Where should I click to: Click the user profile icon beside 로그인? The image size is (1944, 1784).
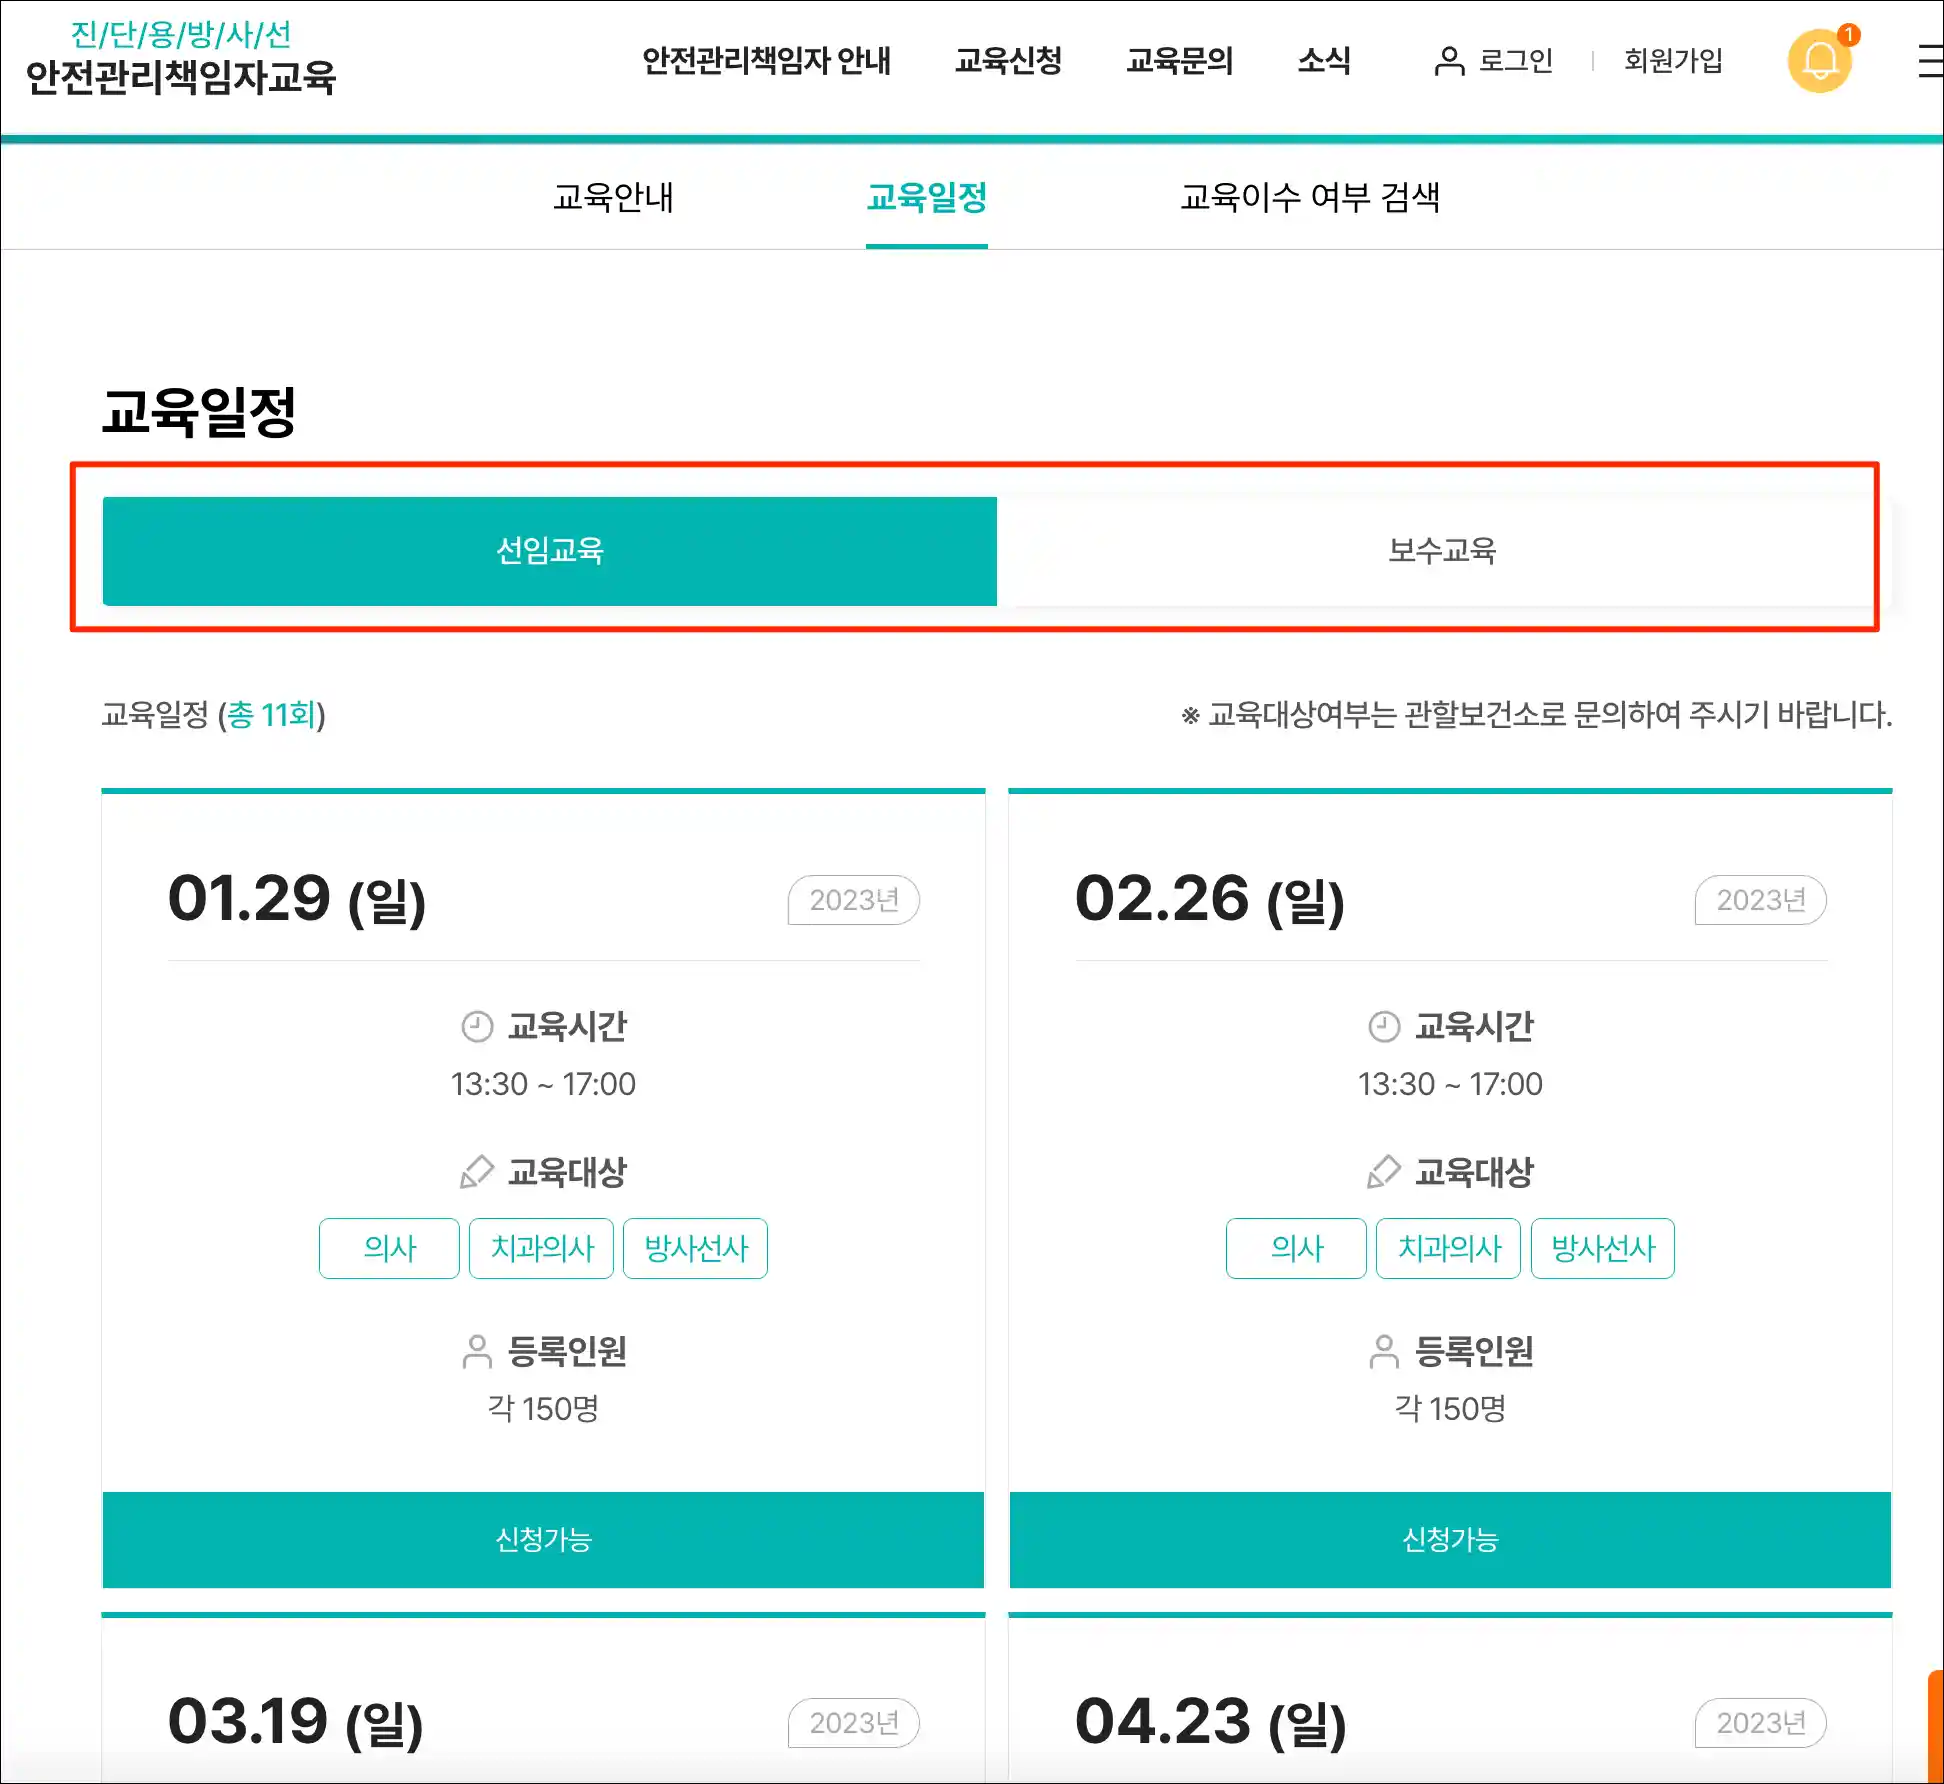pyautogui.click(x=1449, y=61)
